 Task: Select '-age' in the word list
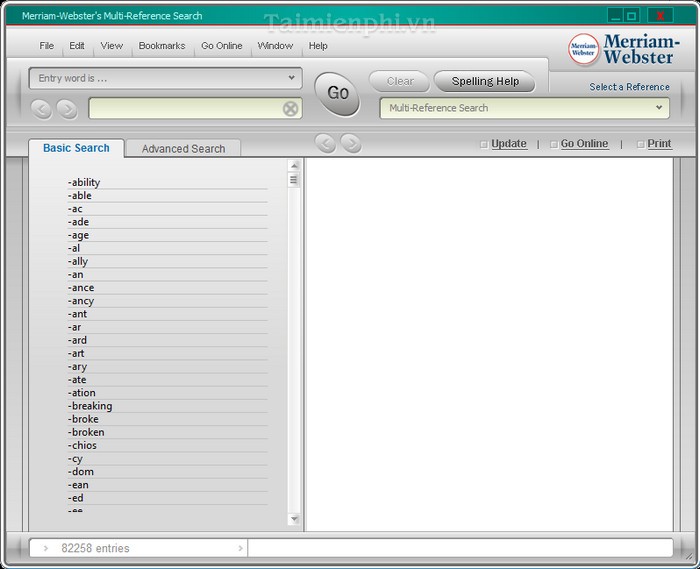(x=79, y=235)
